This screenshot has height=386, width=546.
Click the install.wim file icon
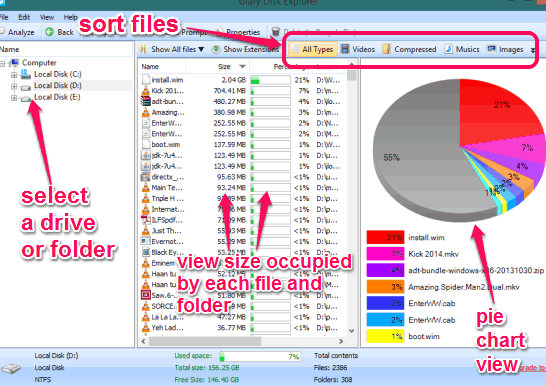click(x=146, y=80)
